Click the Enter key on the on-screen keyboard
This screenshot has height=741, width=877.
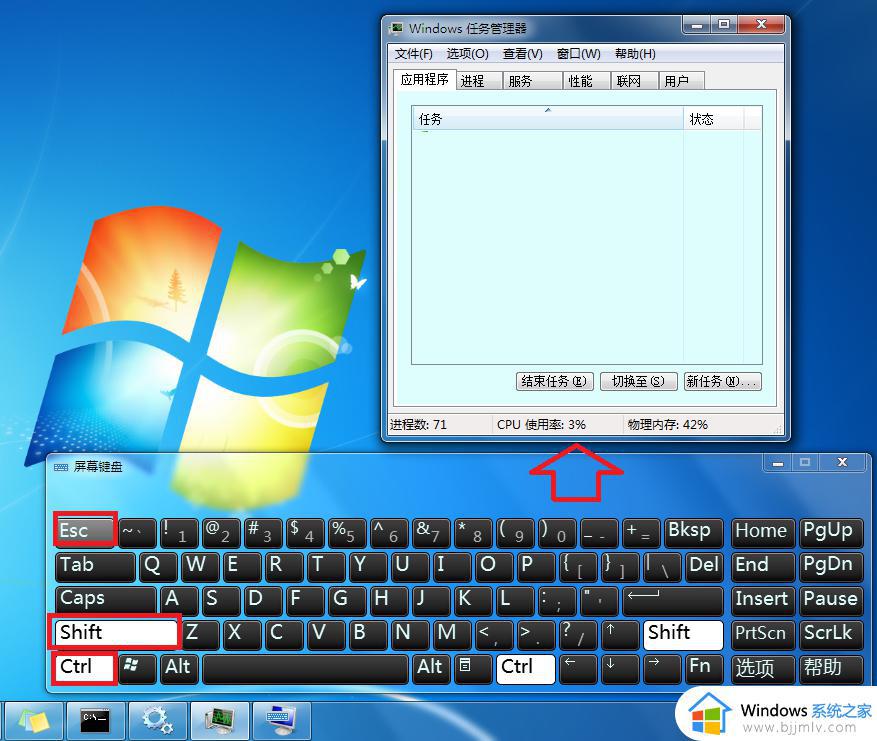(x=673, y=601)
